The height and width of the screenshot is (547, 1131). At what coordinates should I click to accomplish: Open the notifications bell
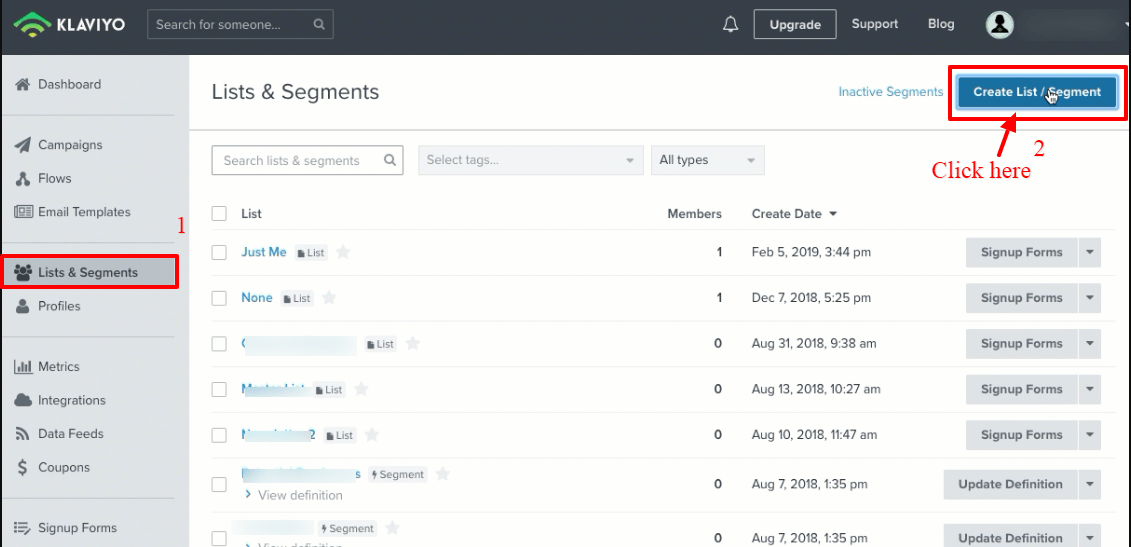(x=730, y=25)
